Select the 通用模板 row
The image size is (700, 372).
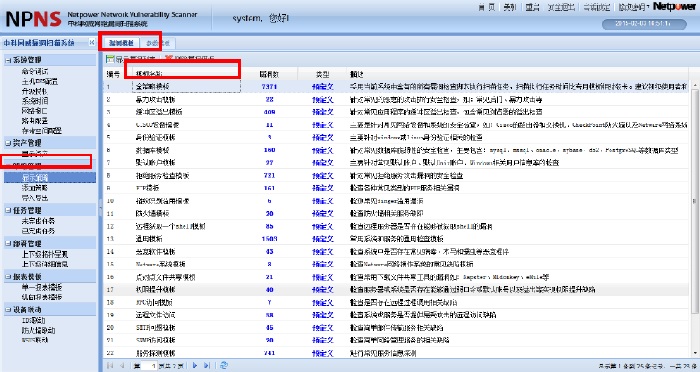(x=397, y=239)
